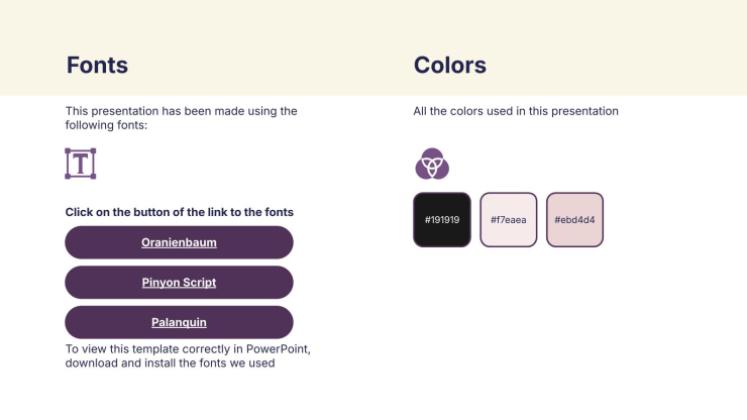Click the "Colors" heading

[x=450, y=65]
